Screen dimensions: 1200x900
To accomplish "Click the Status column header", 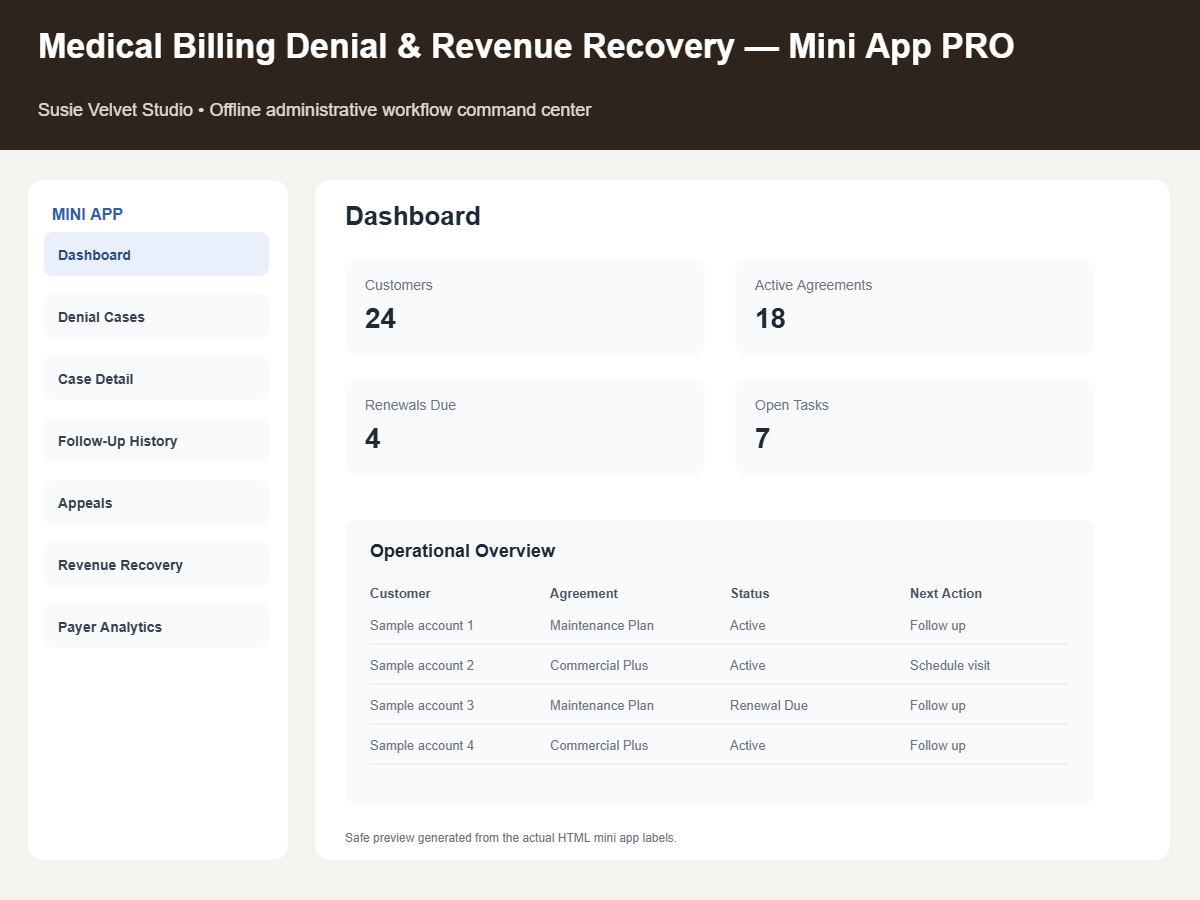I will point(750,593).
